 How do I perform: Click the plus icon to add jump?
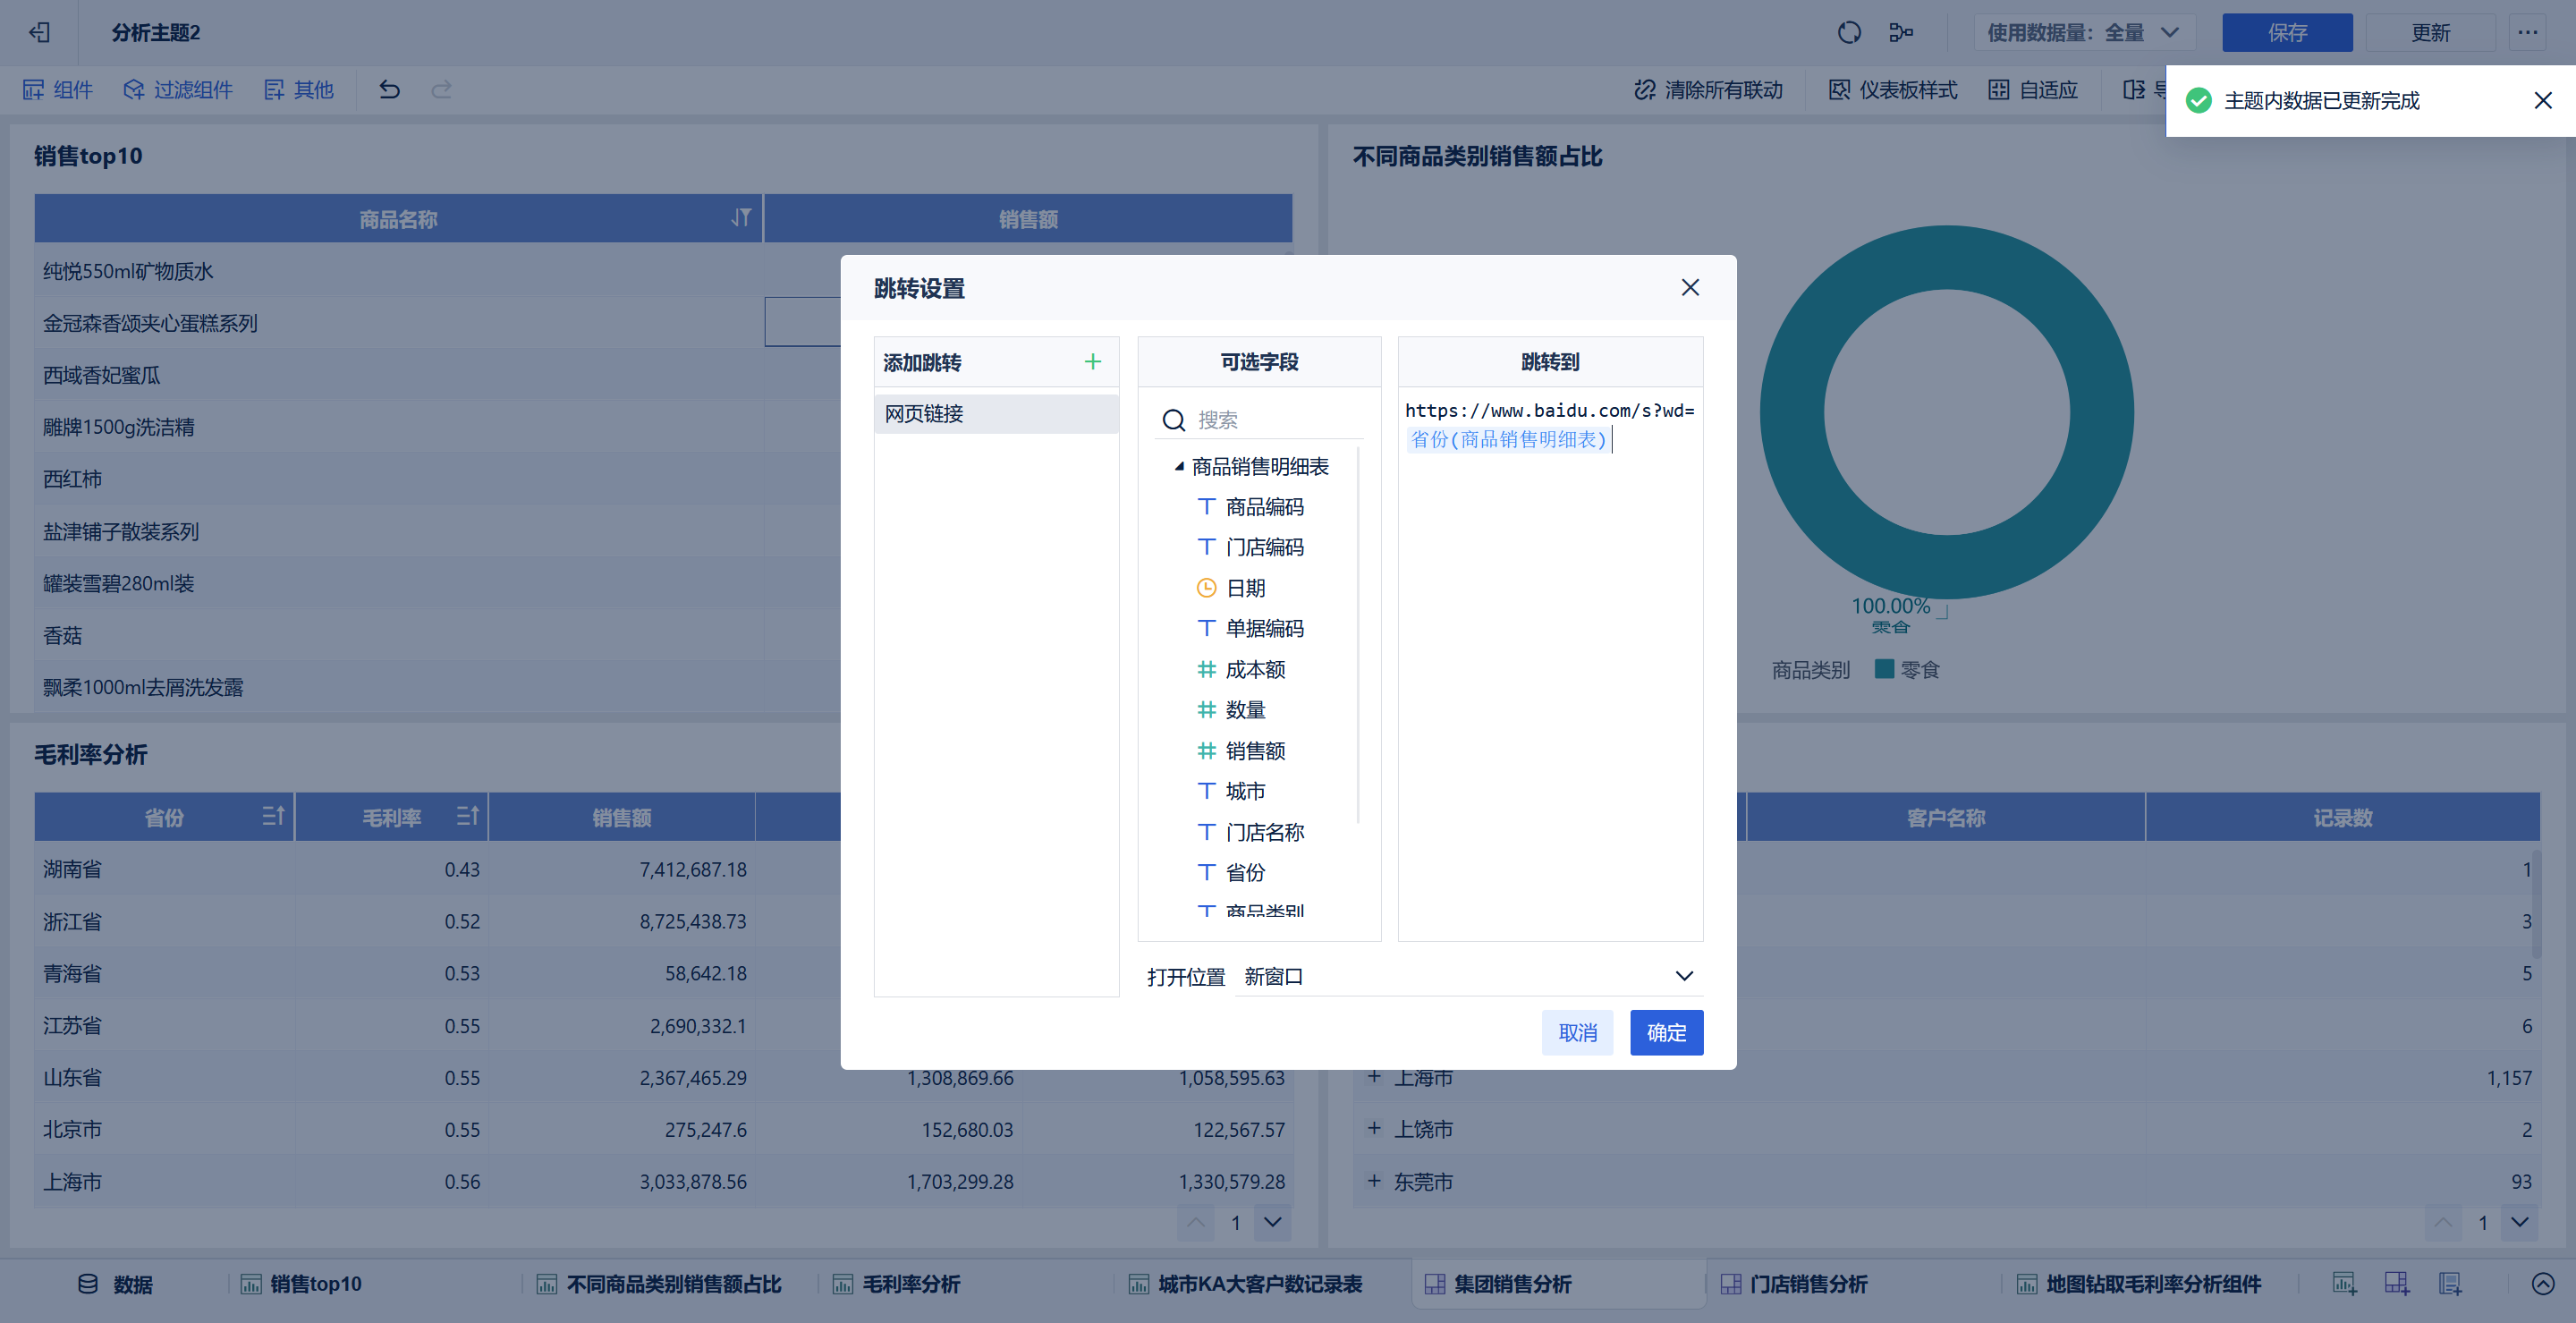(x=1092, y=362)
